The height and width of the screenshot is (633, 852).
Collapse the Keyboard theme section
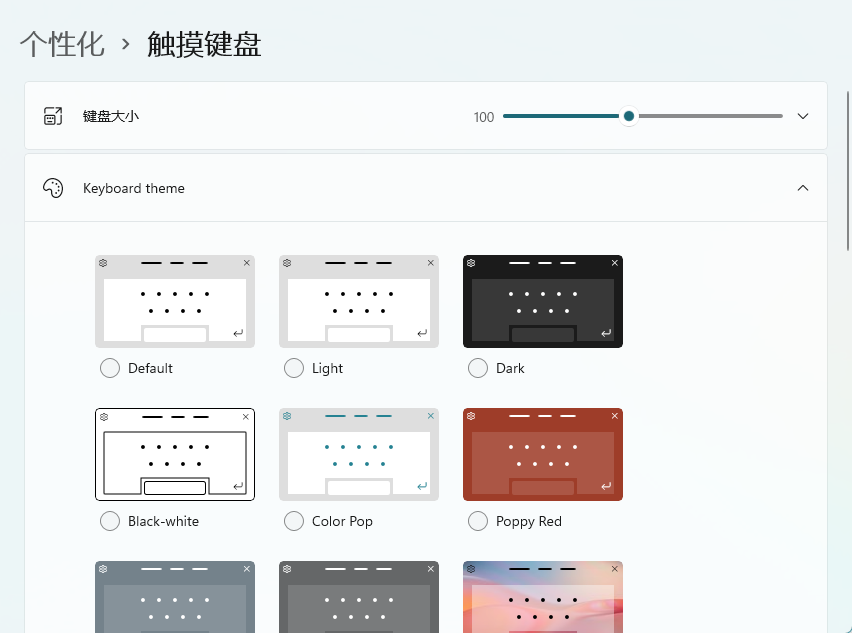(803, 188)
